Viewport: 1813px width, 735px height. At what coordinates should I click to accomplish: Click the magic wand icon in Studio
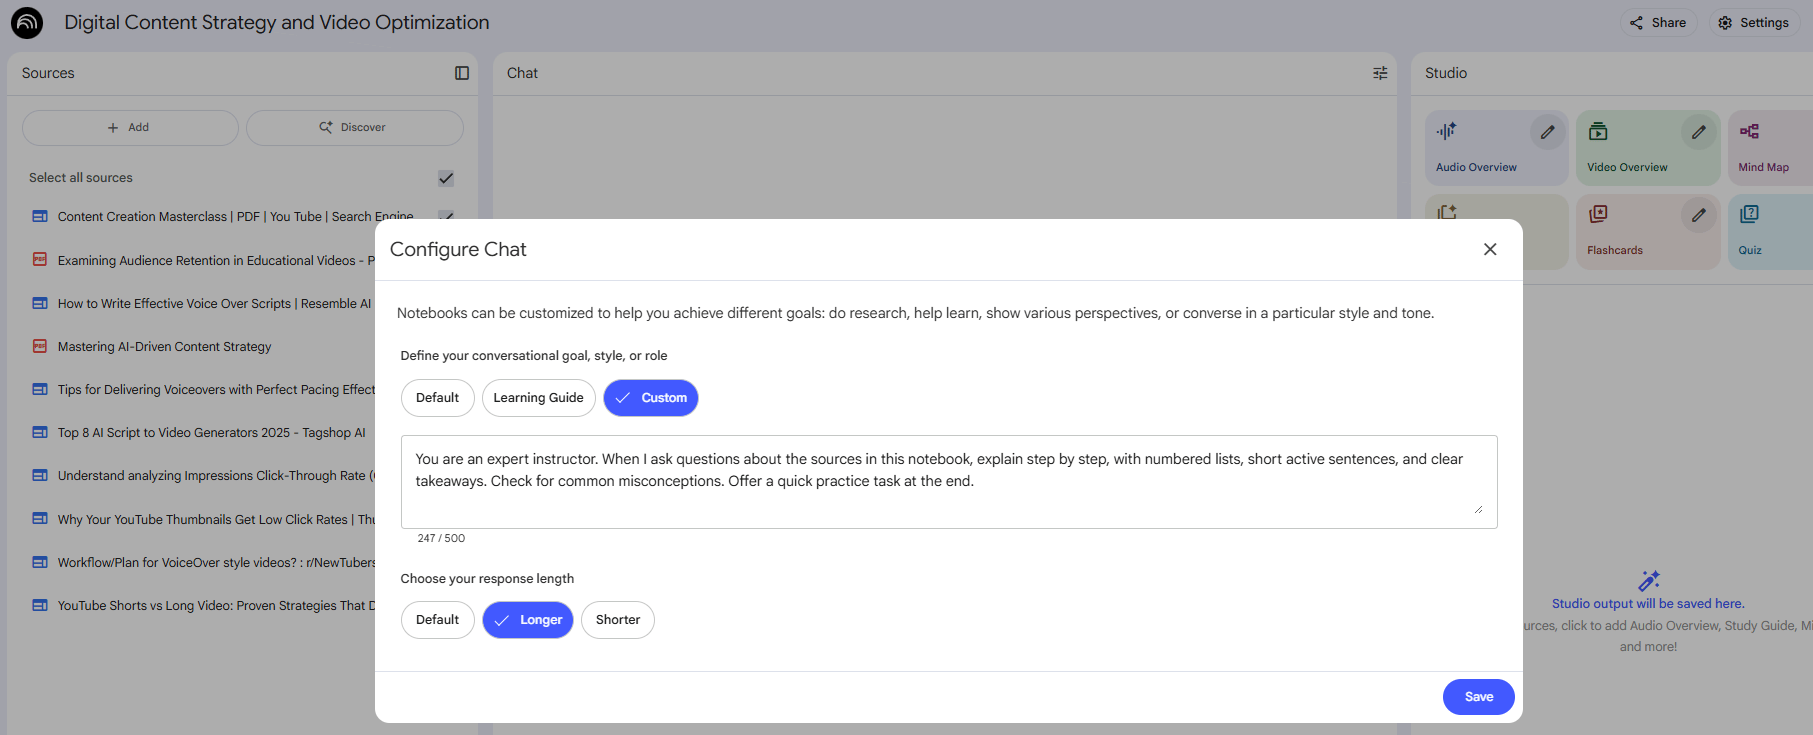tap(1649, 581)
